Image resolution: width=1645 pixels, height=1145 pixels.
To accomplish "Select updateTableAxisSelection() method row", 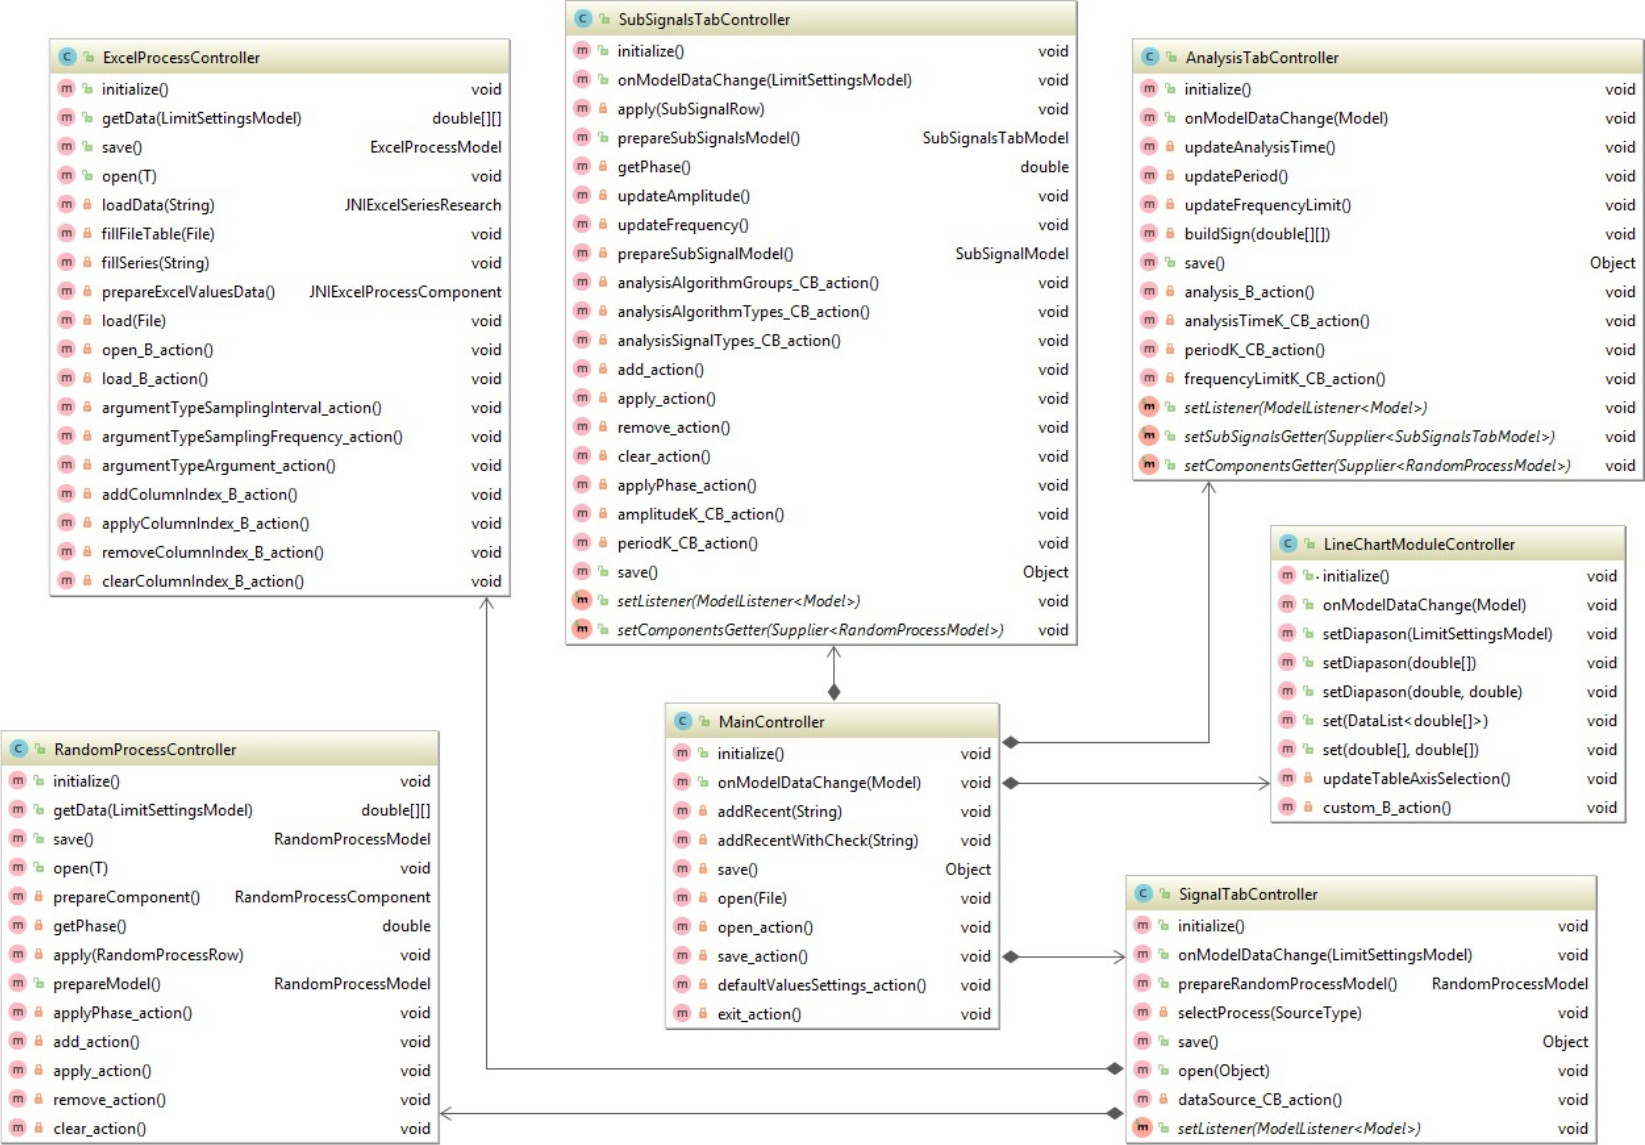I will pyautogui.click(x=1415, y=779).
